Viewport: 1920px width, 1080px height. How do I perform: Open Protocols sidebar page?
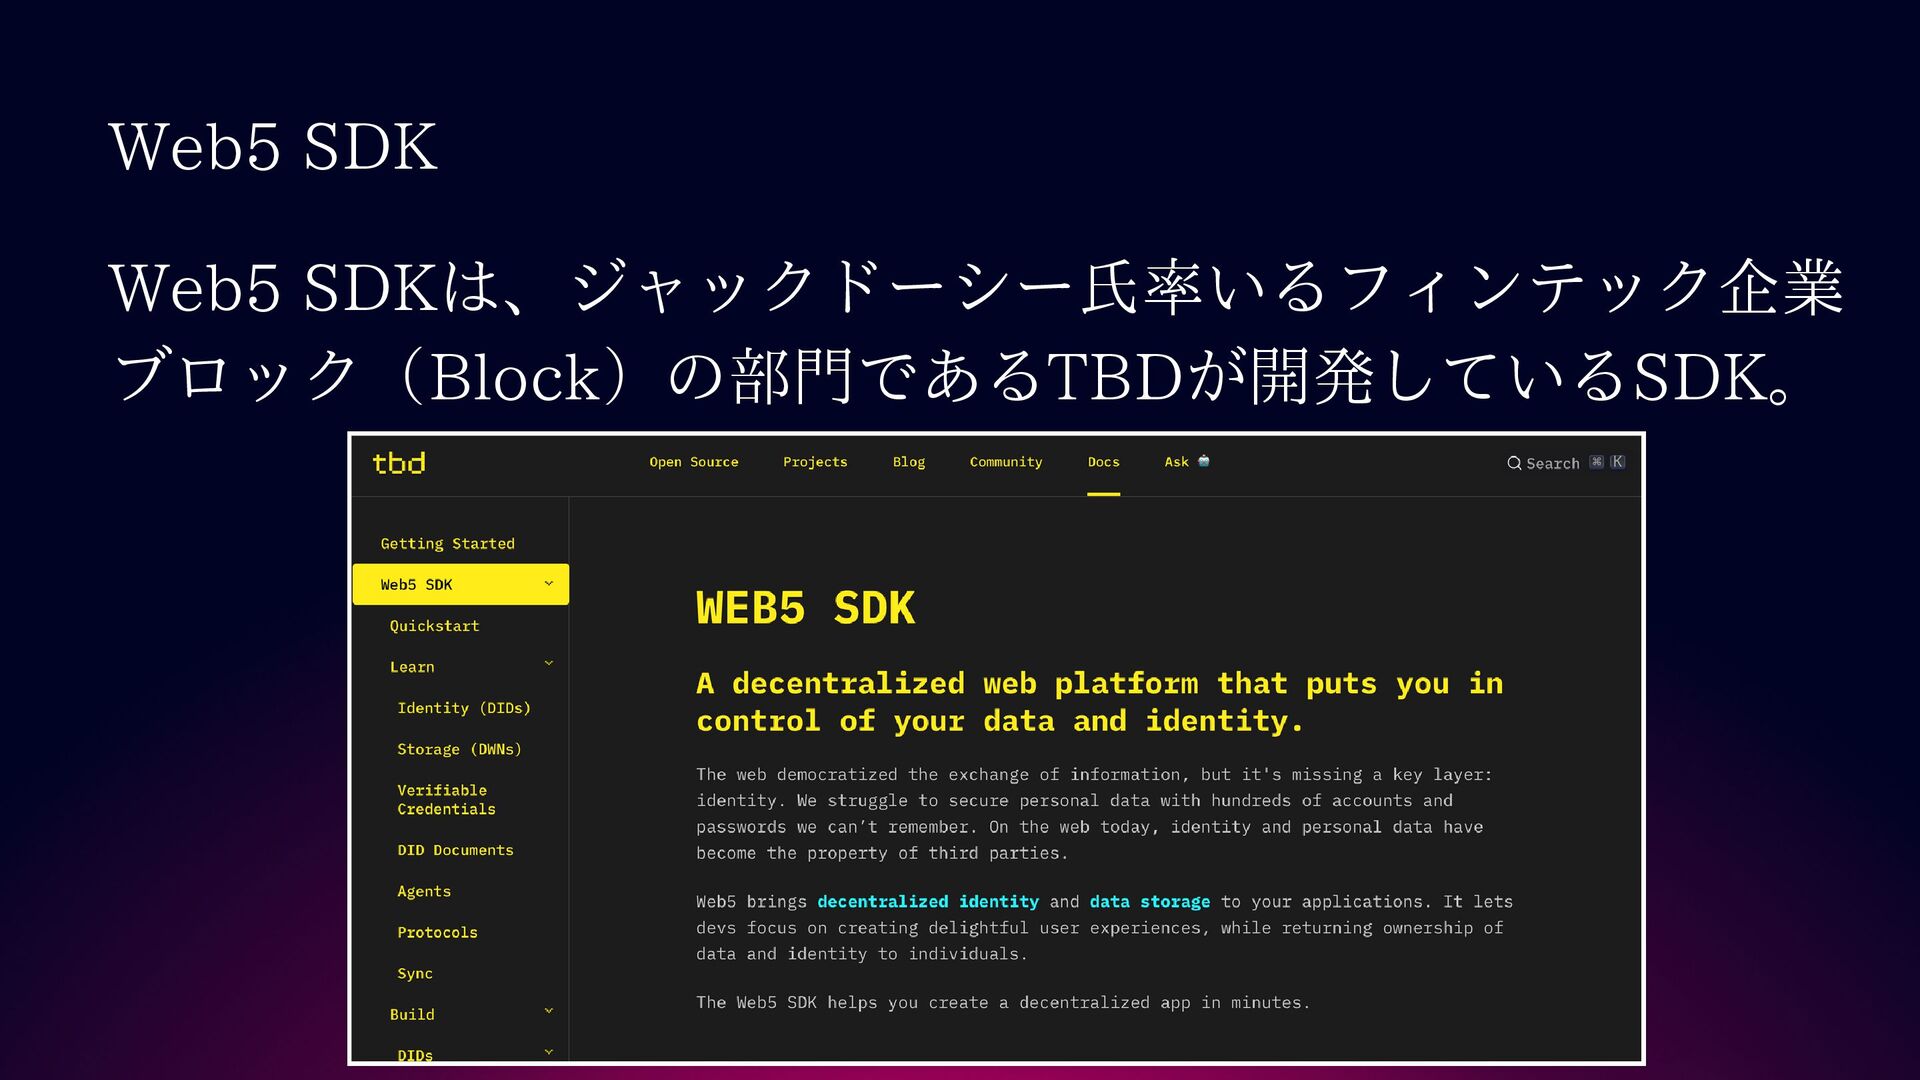(x=437, y=932)
